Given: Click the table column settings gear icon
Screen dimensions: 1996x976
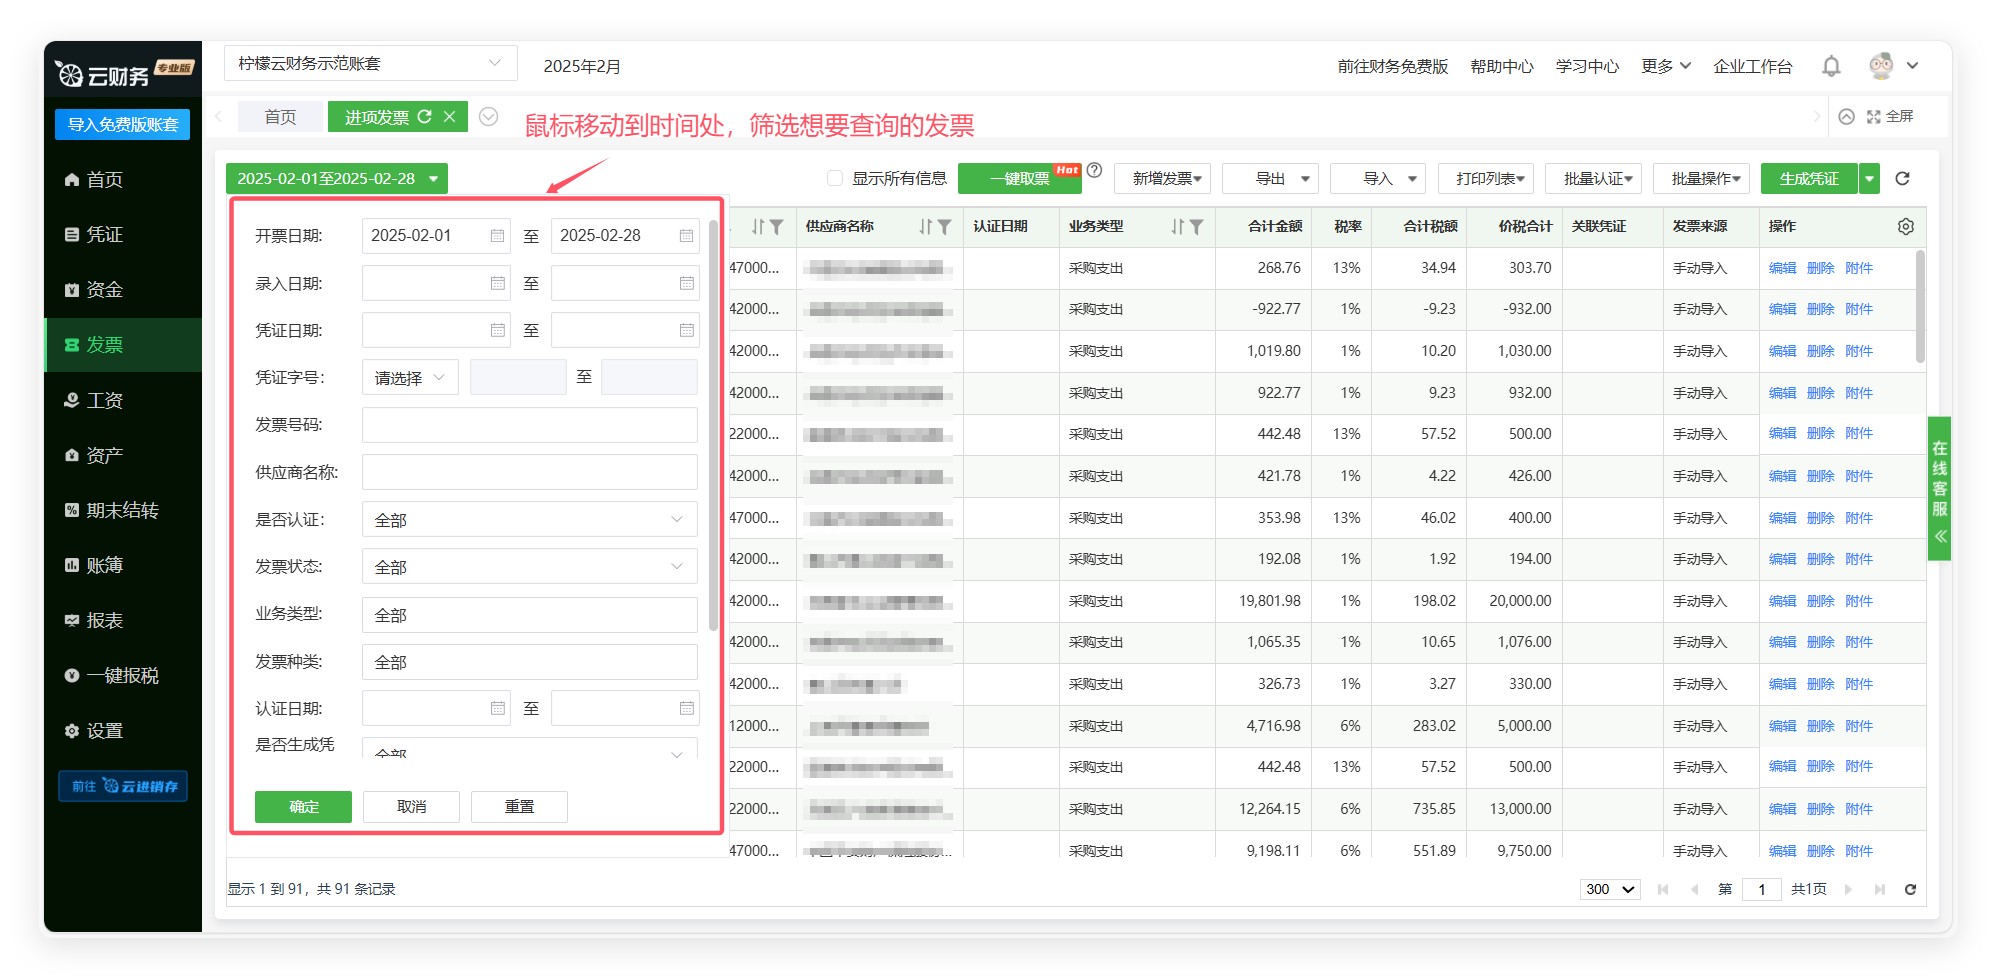Looking at the screenshot, I should tap(1905, 227).
